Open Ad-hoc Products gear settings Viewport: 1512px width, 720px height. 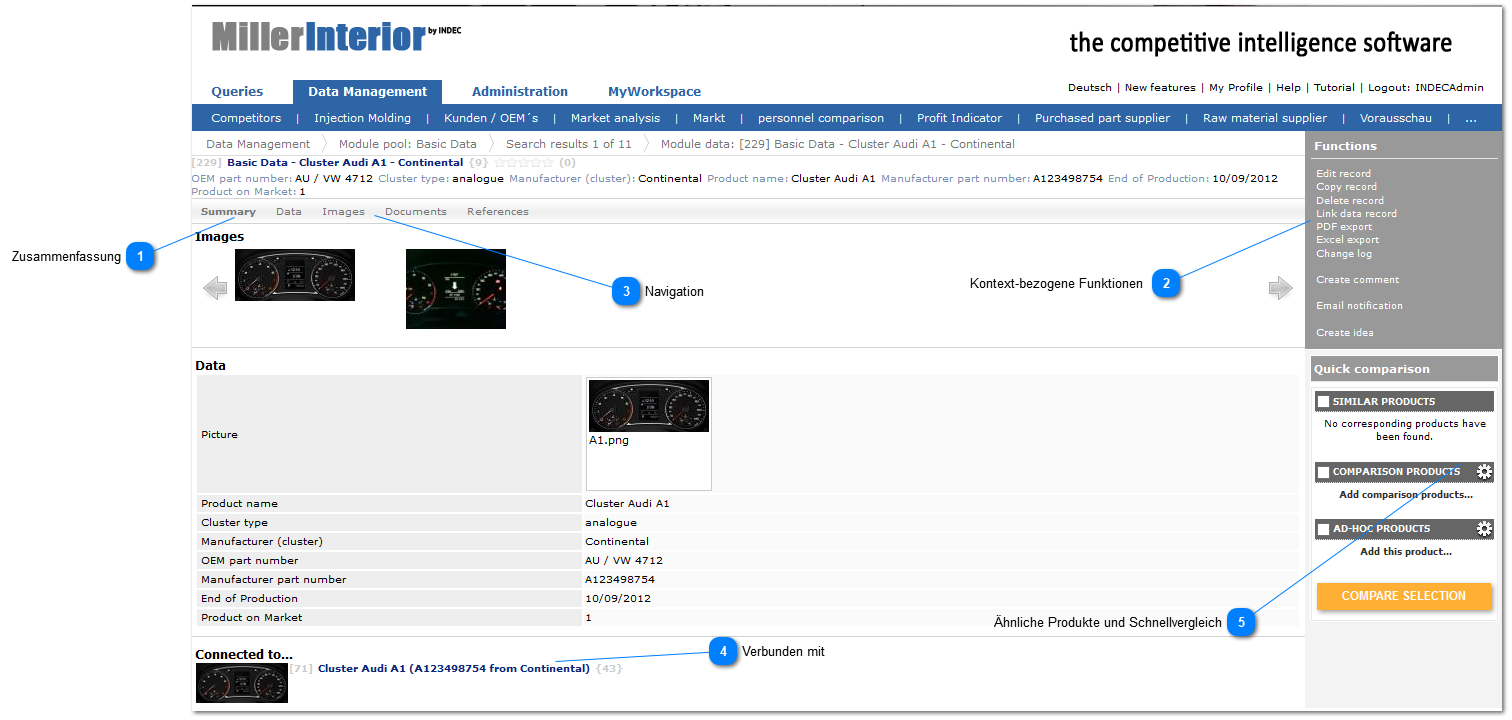pyautogui.click(x=1484, y=529)
